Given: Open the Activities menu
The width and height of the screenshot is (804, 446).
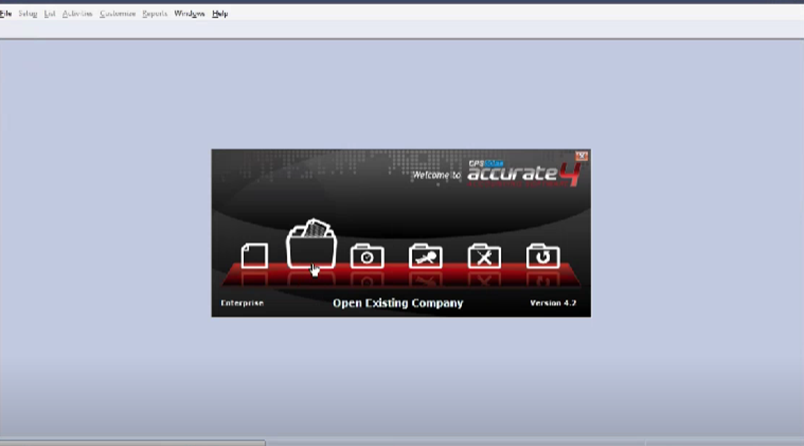Looking at the screenshot, I should coord(77,14).
